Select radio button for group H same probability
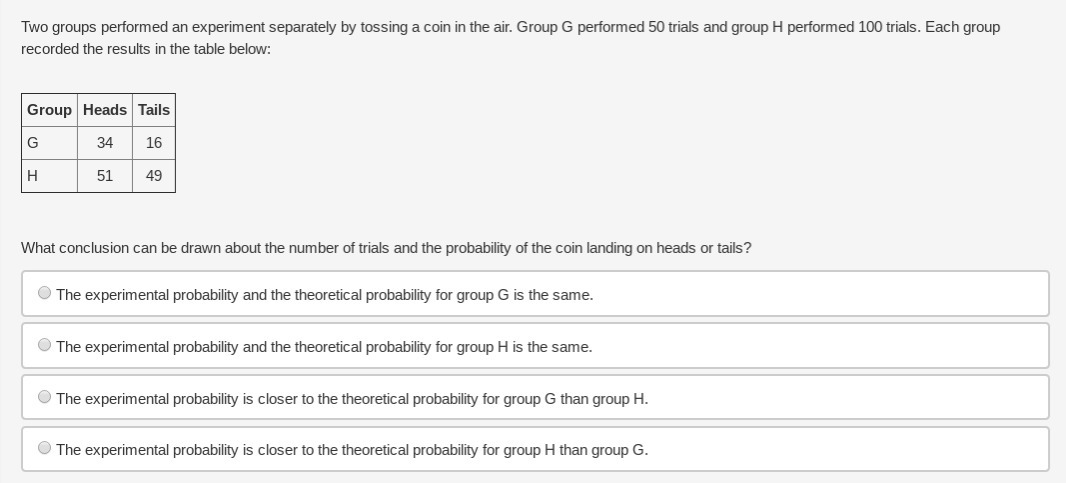The width and height of the screenshot is (1066, 483). tap(45, 346)
